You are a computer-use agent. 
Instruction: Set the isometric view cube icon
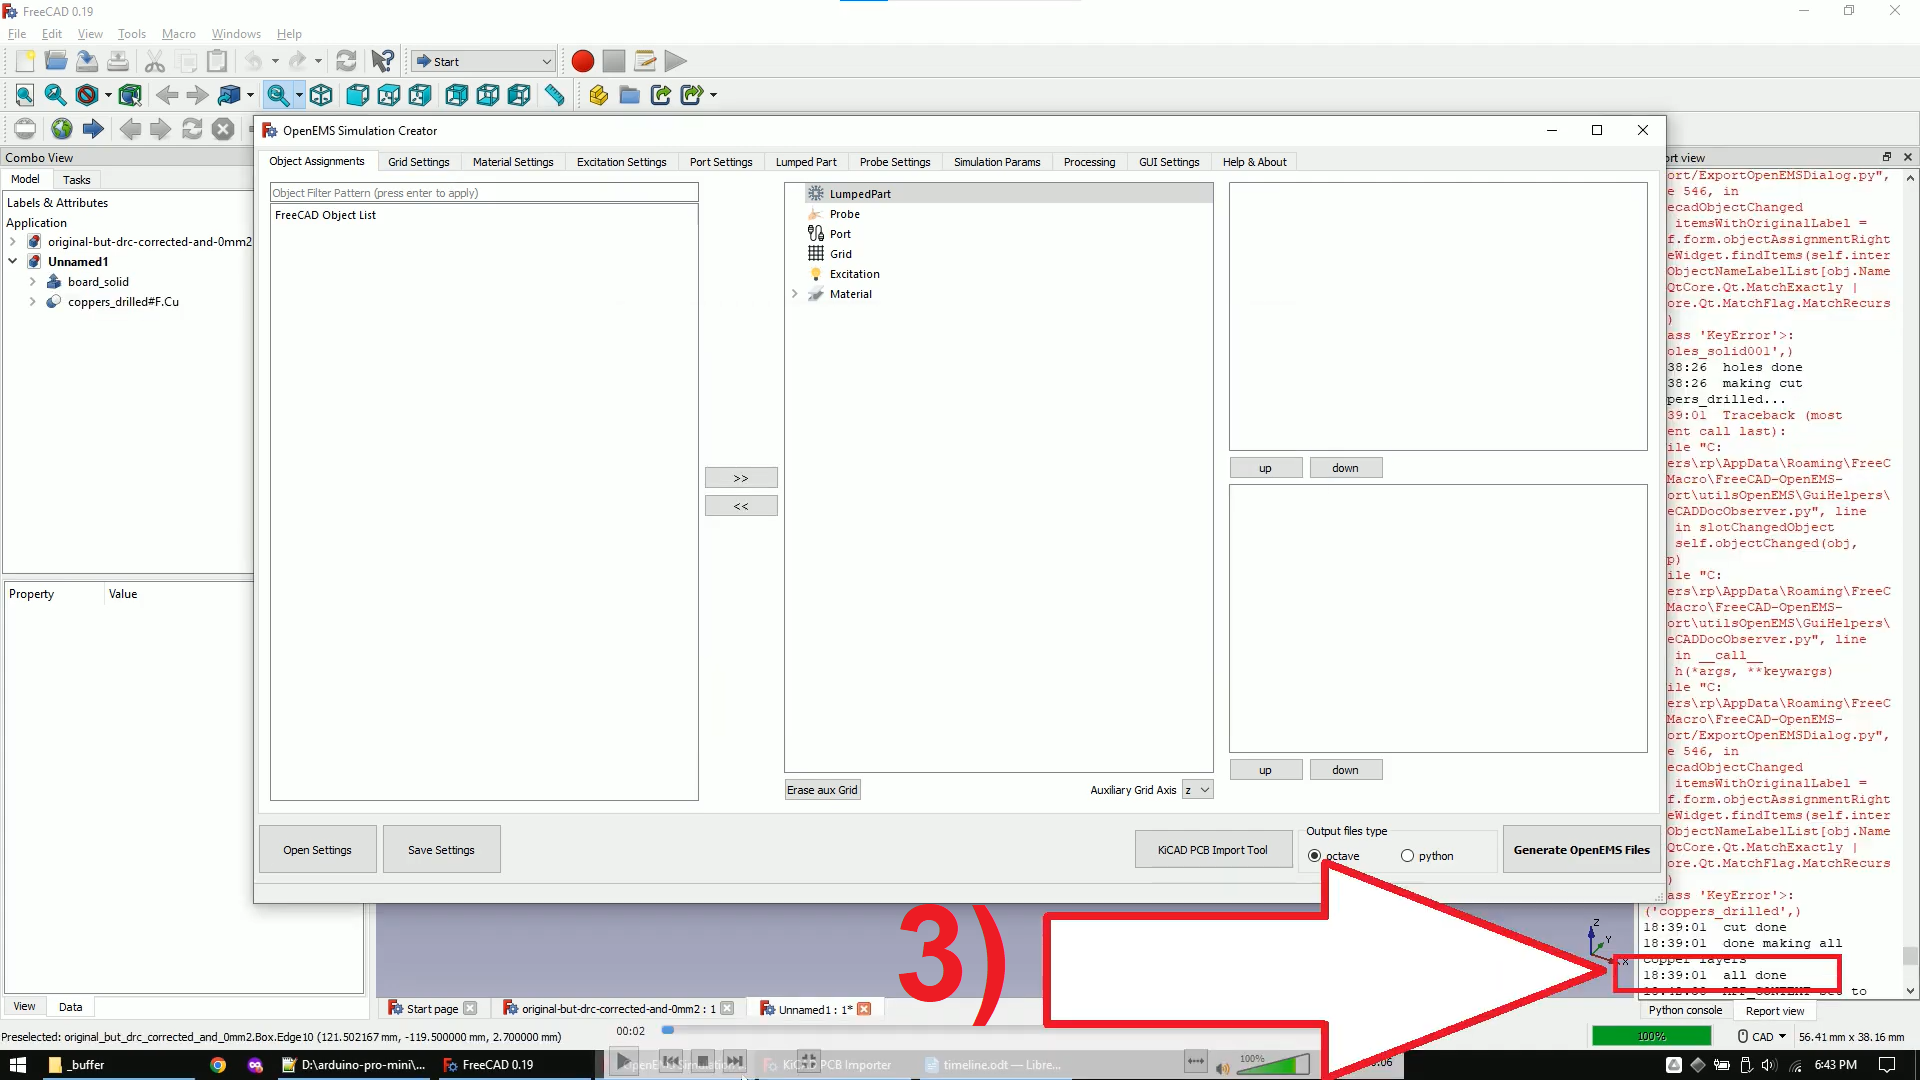tap(321, 95)
